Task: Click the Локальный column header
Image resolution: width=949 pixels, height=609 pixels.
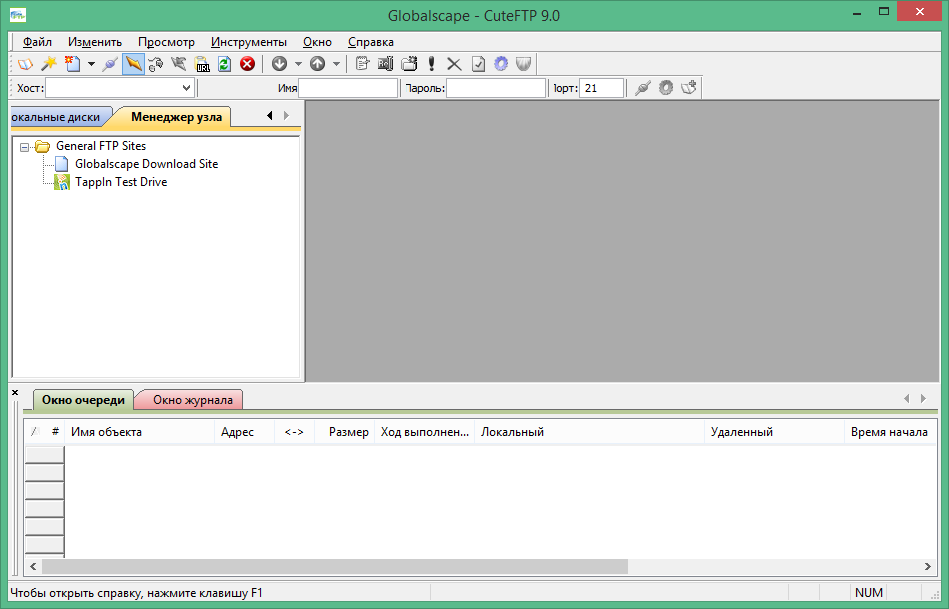Action: (589, 432)
